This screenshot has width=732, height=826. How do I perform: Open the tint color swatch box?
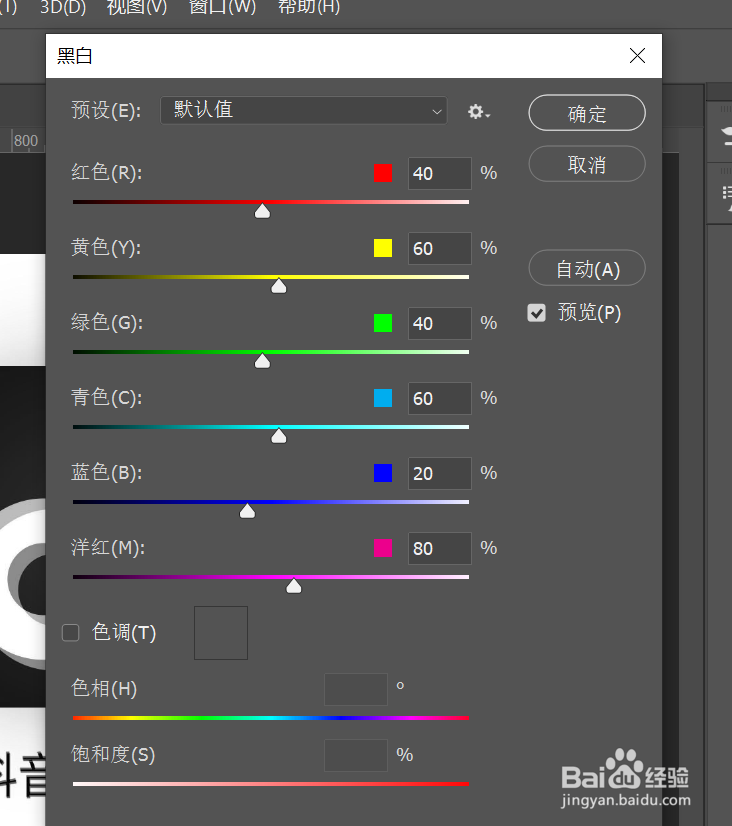point(221,633)
